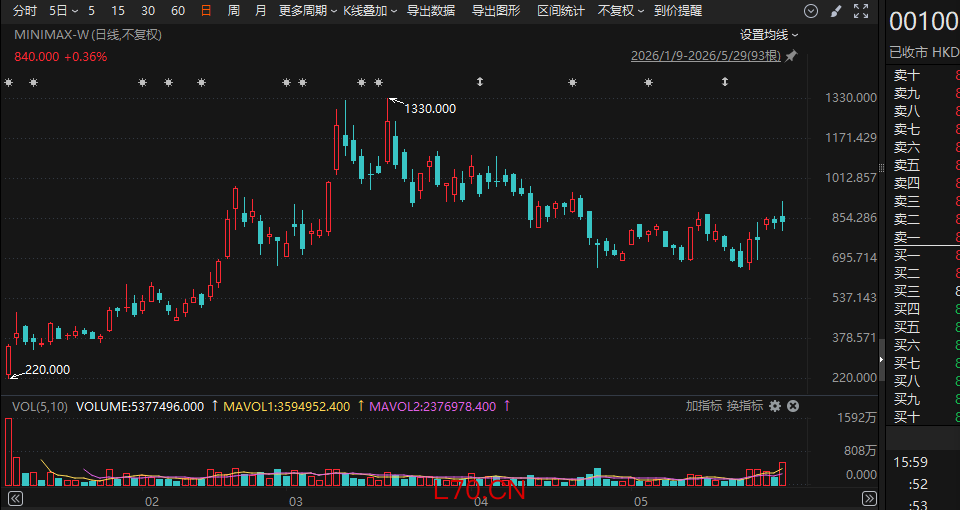Open the 不复权 adjustment dropdown

point(621,11)
